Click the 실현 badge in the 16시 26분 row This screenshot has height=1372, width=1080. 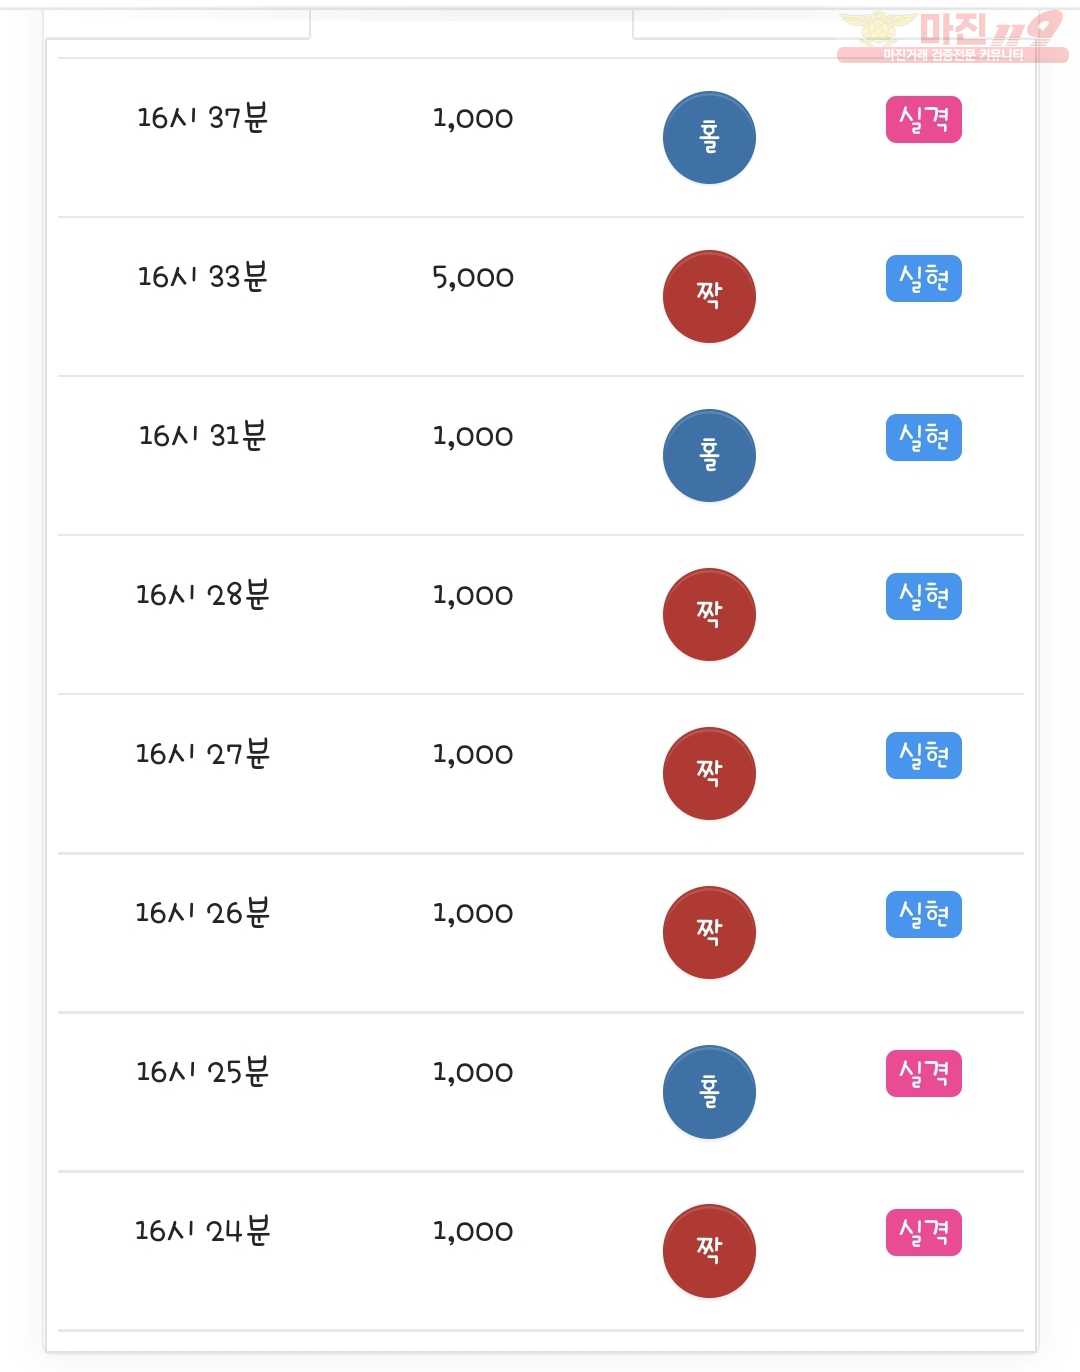[x=924, y=915]
